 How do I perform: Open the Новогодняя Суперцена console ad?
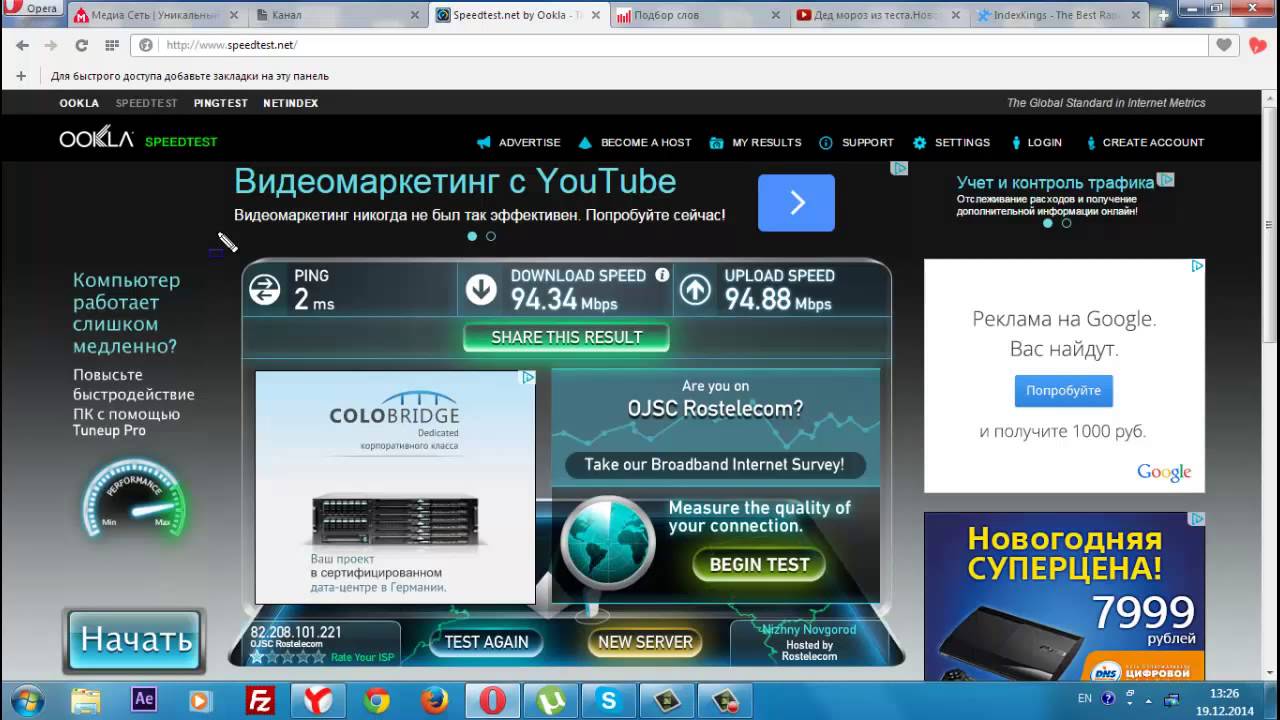pyautogui.click(x=1064, y=596)
